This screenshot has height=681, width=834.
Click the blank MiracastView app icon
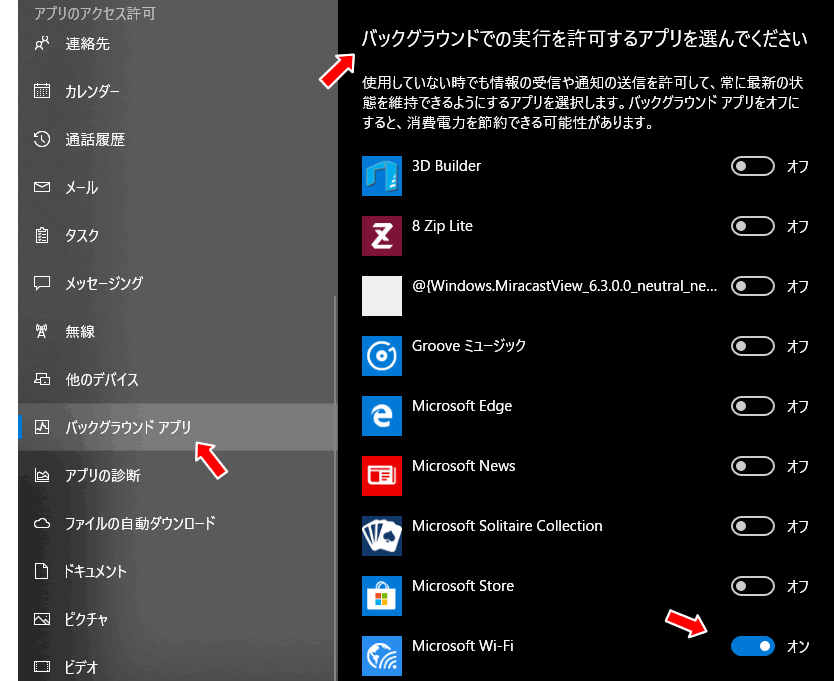coord(382,296)
